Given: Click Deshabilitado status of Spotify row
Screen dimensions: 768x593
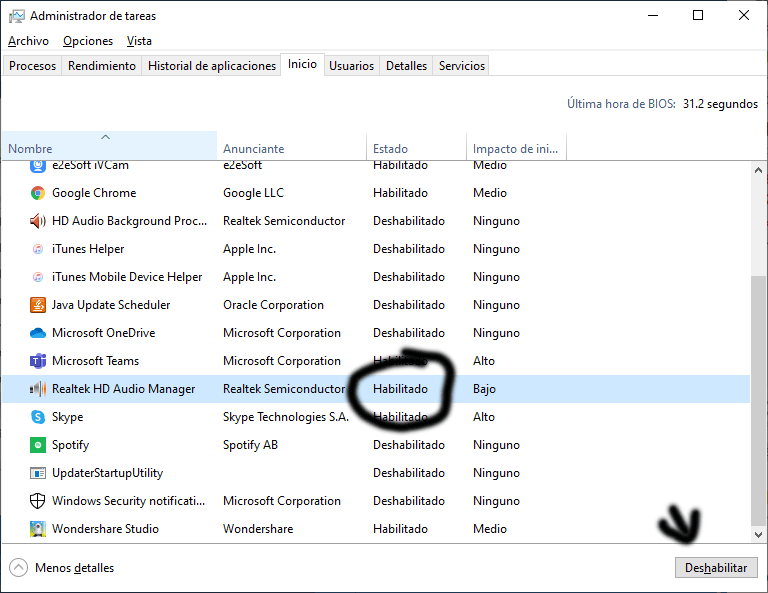Looking at the screenshot, I should click(408, 445).
